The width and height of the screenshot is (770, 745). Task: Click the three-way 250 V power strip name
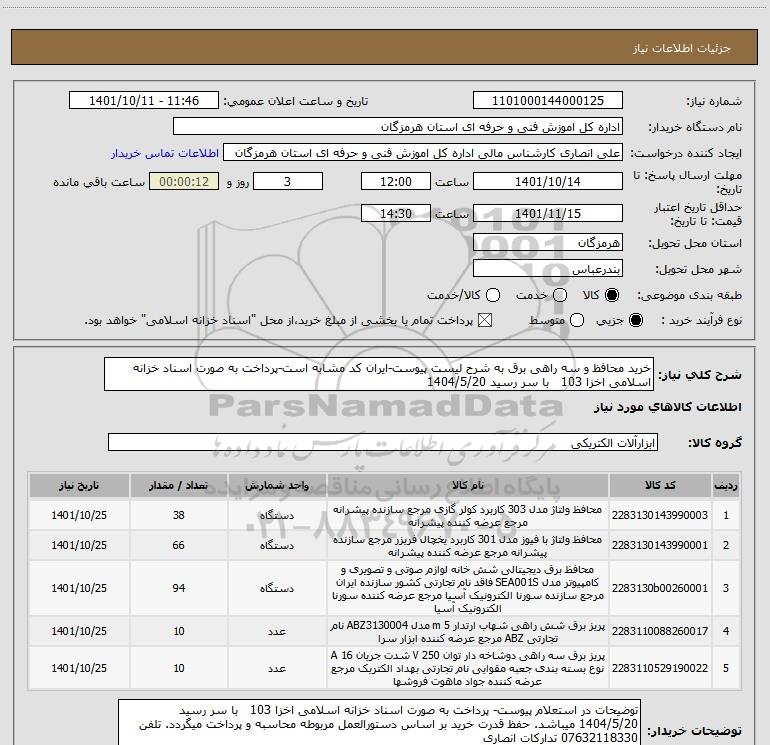coord(468,668)
